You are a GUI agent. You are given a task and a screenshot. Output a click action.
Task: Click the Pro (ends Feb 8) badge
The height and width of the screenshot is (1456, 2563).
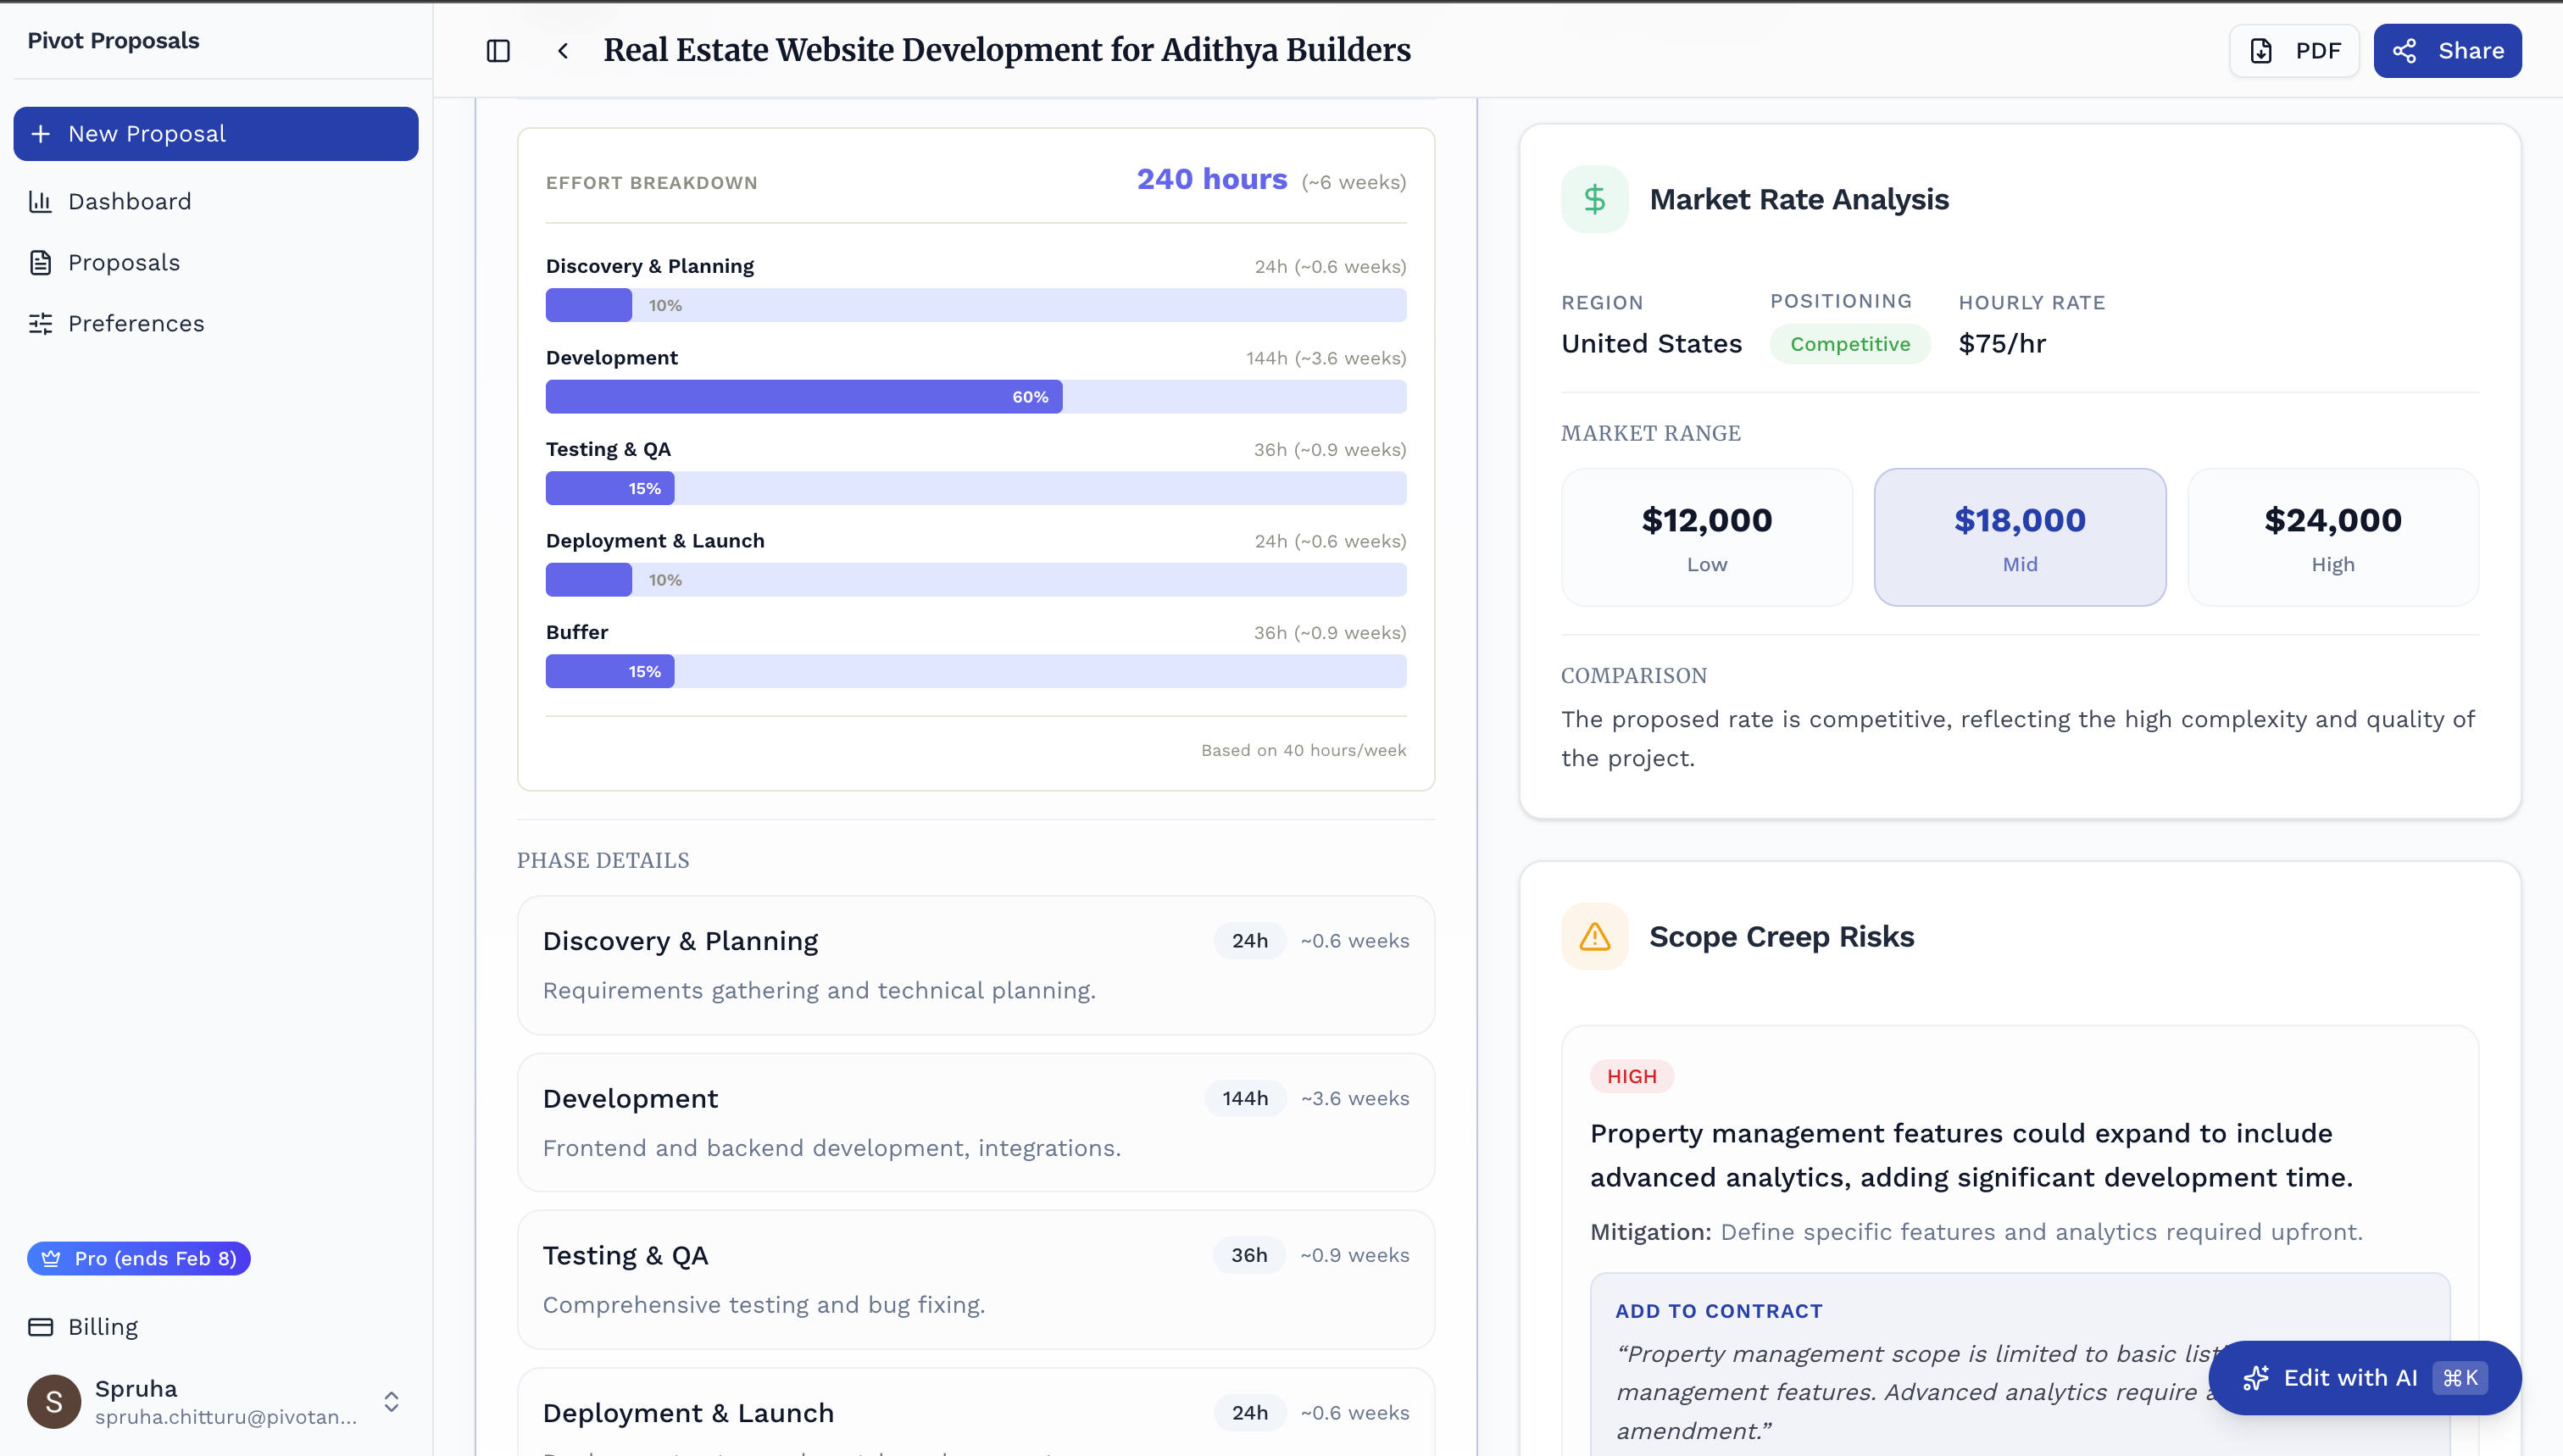138,1258
